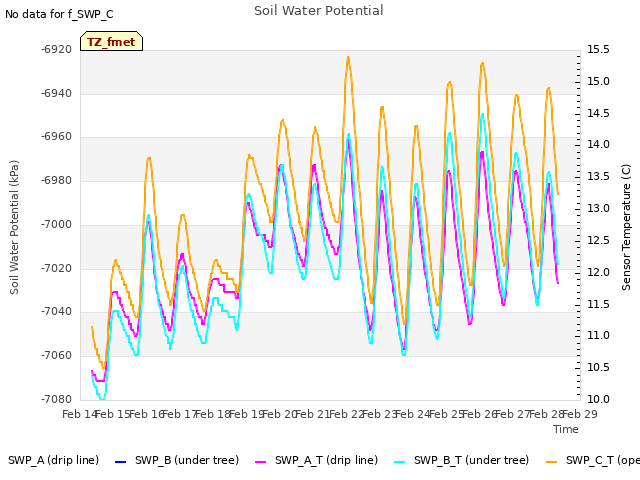
Task: Click the 13.0 temperature axis value
Action: pos(598,208)
